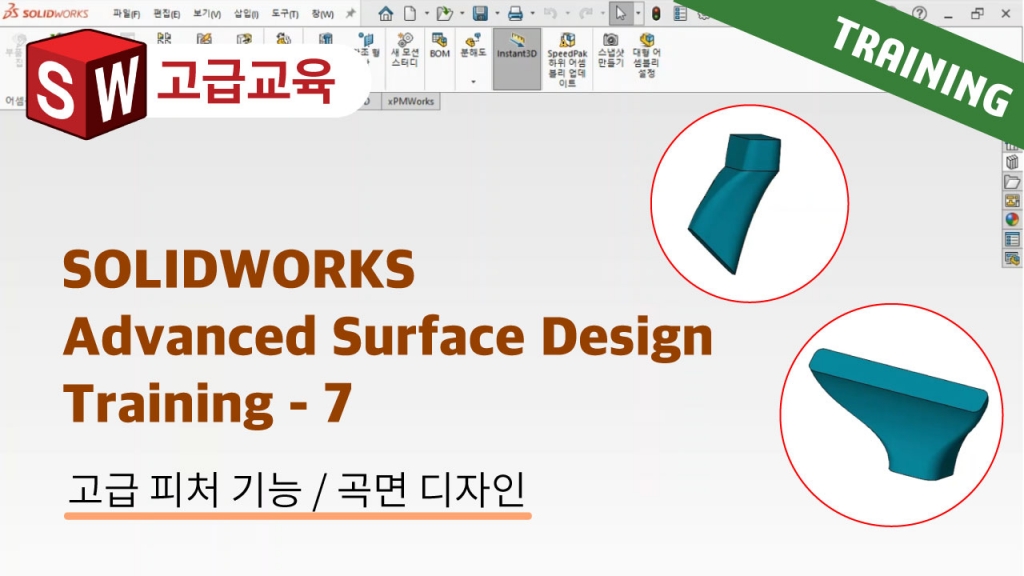Open the 도구(T) menu
This screenshot has width=1024, height=576.
tap(285, 14)
